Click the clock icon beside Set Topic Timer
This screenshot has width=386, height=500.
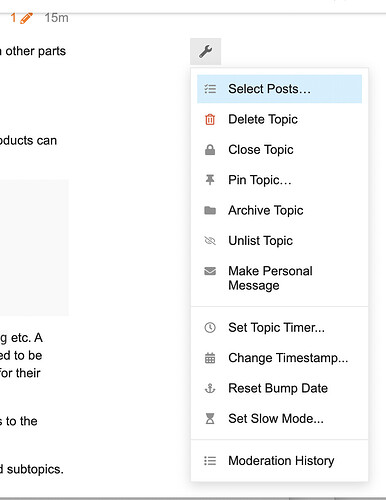(210, 328)
